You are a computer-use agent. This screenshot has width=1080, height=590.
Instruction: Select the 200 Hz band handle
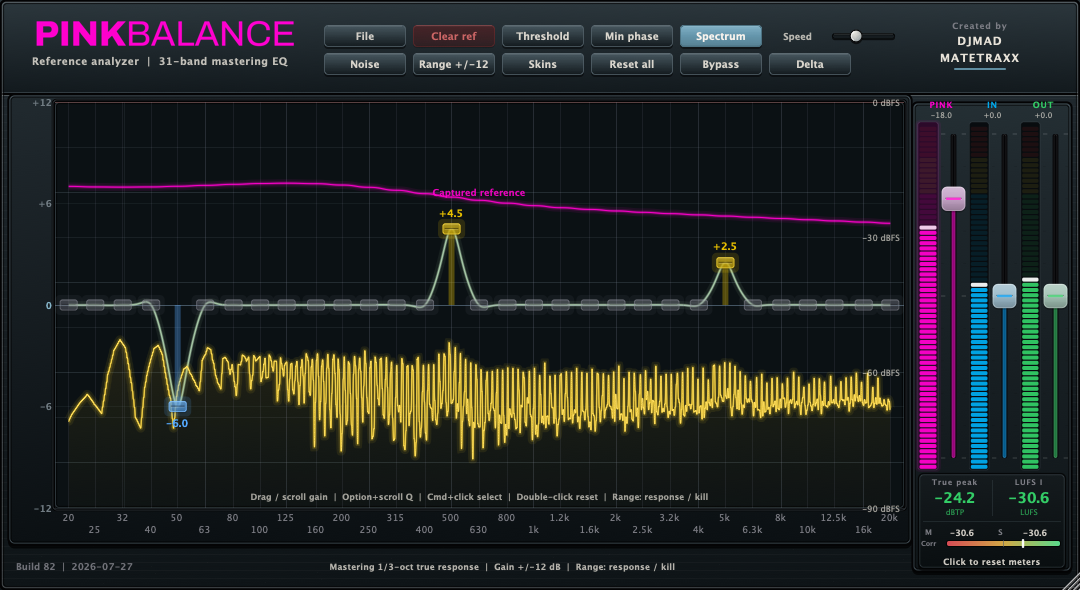coord(342,305)
